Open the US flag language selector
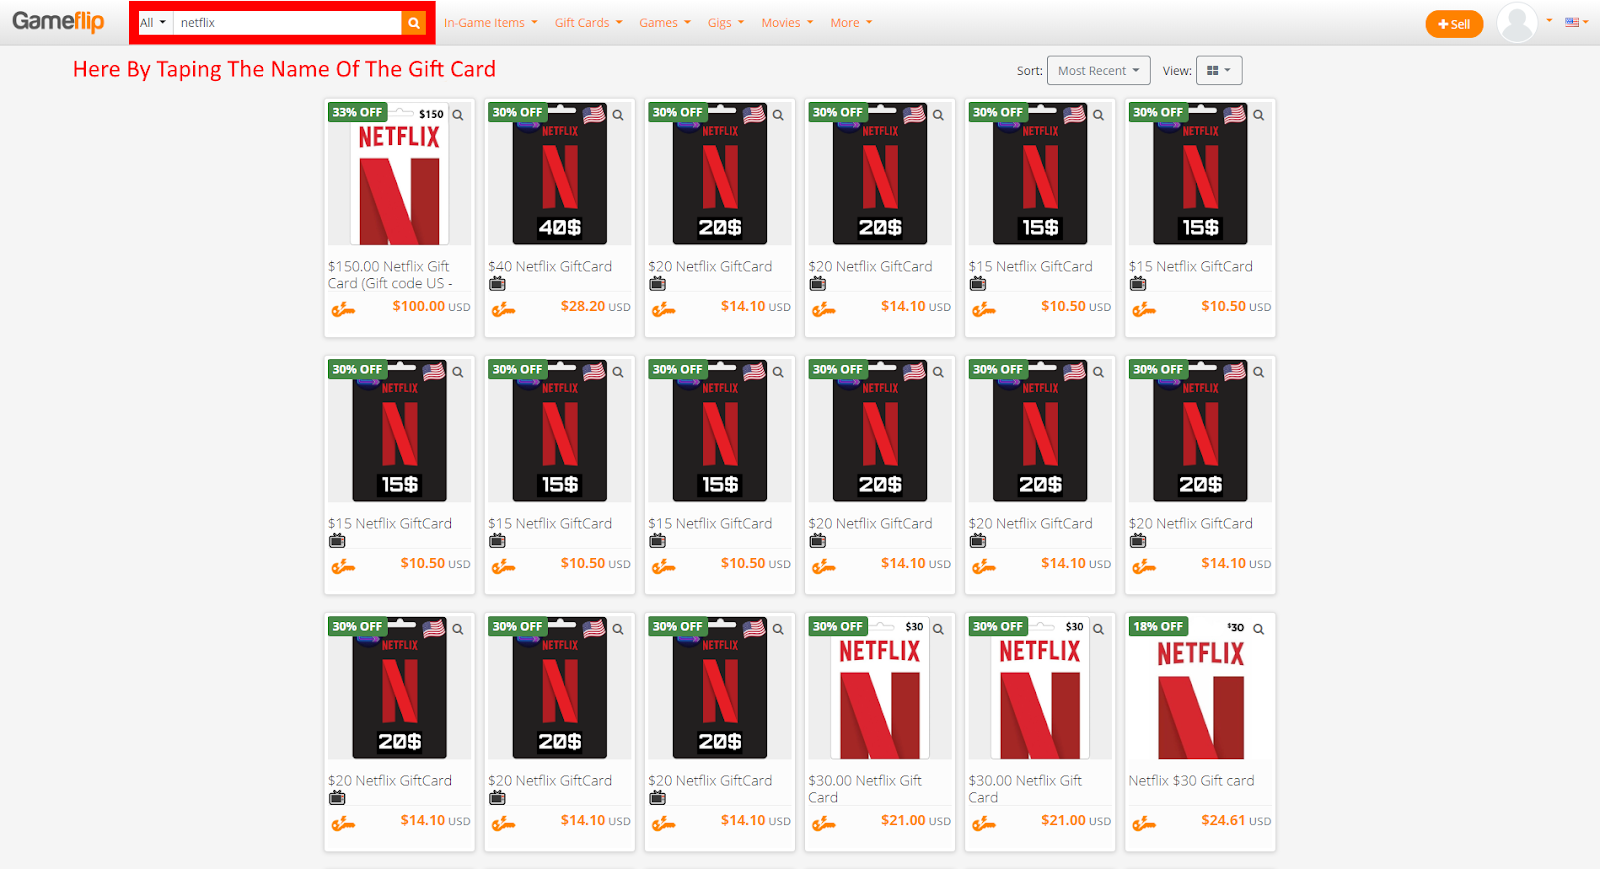Viewport: 1600px width, 869px height. pos(1577,22)
